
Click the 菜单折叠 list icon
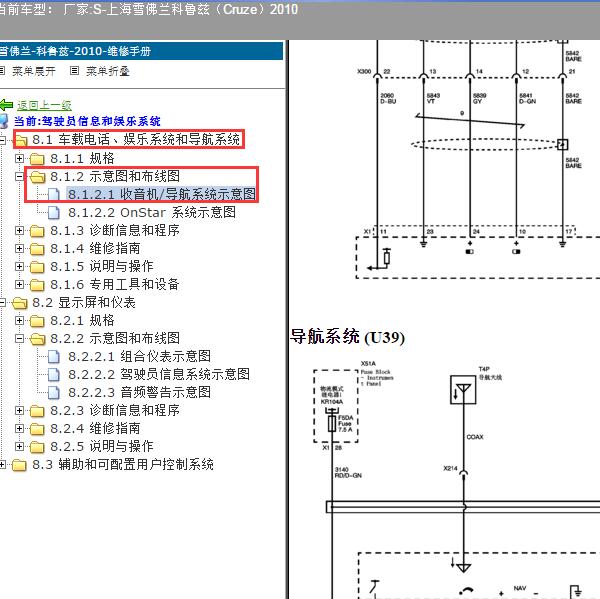[74, 71]
